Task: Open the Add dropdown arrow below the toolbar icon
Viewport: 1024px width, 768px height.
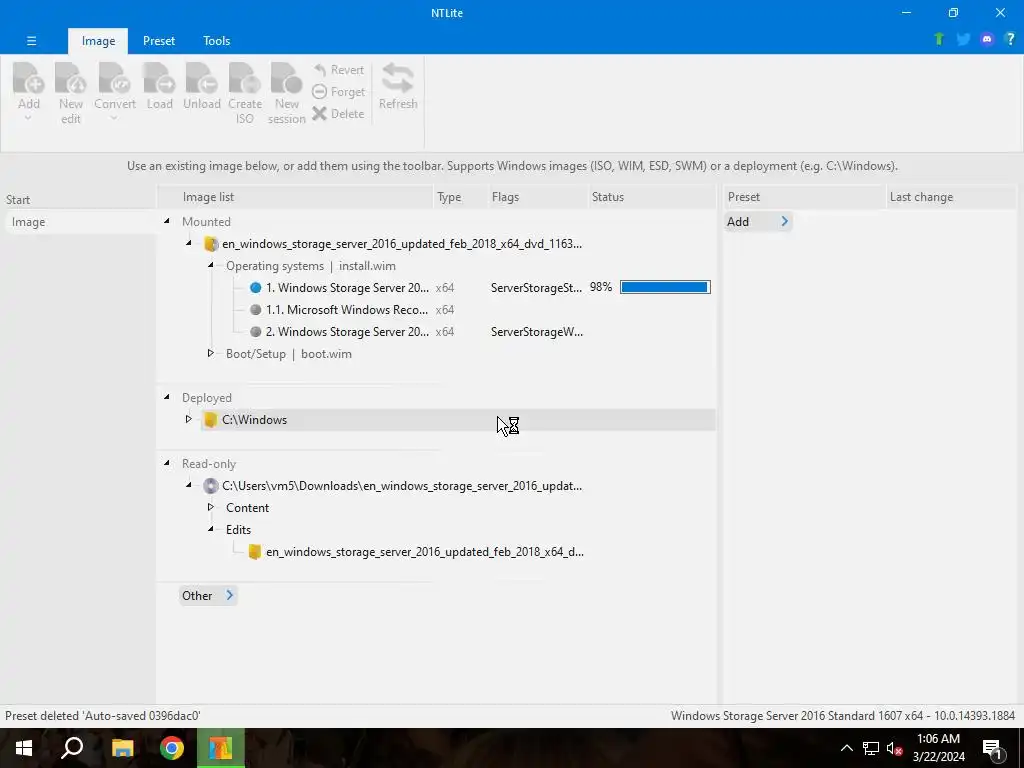Action: coord(28,118)
